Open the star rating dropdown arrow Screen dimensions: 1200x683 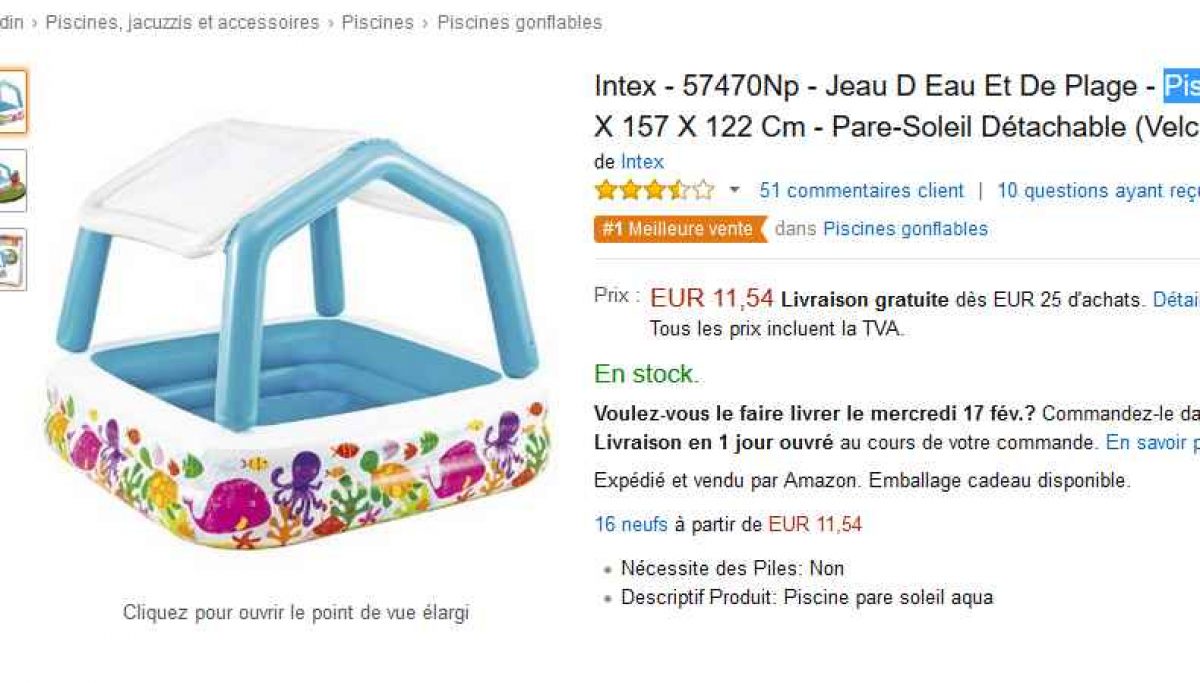pyautogui.click(x=735, y=190)
